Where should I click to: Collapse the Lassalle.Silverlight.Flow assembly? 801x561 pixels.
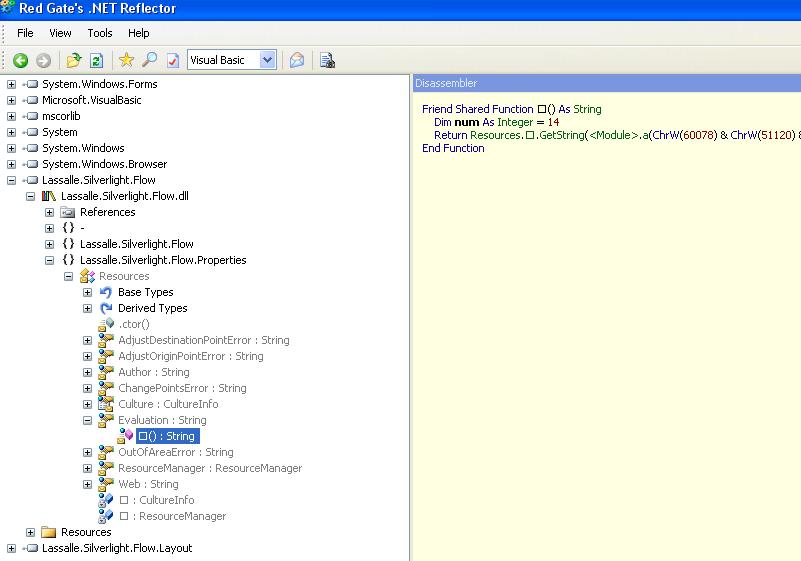(11, 180)
